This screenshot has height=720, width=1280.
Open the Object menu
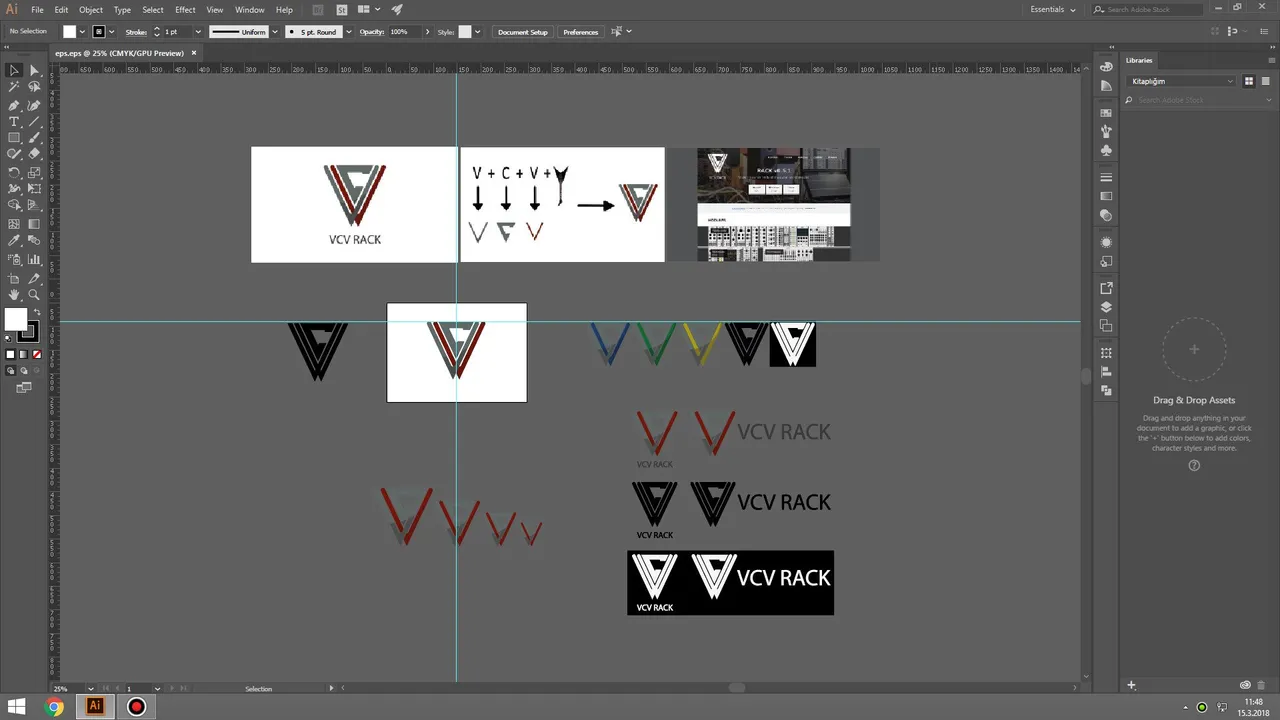[91, 9]
